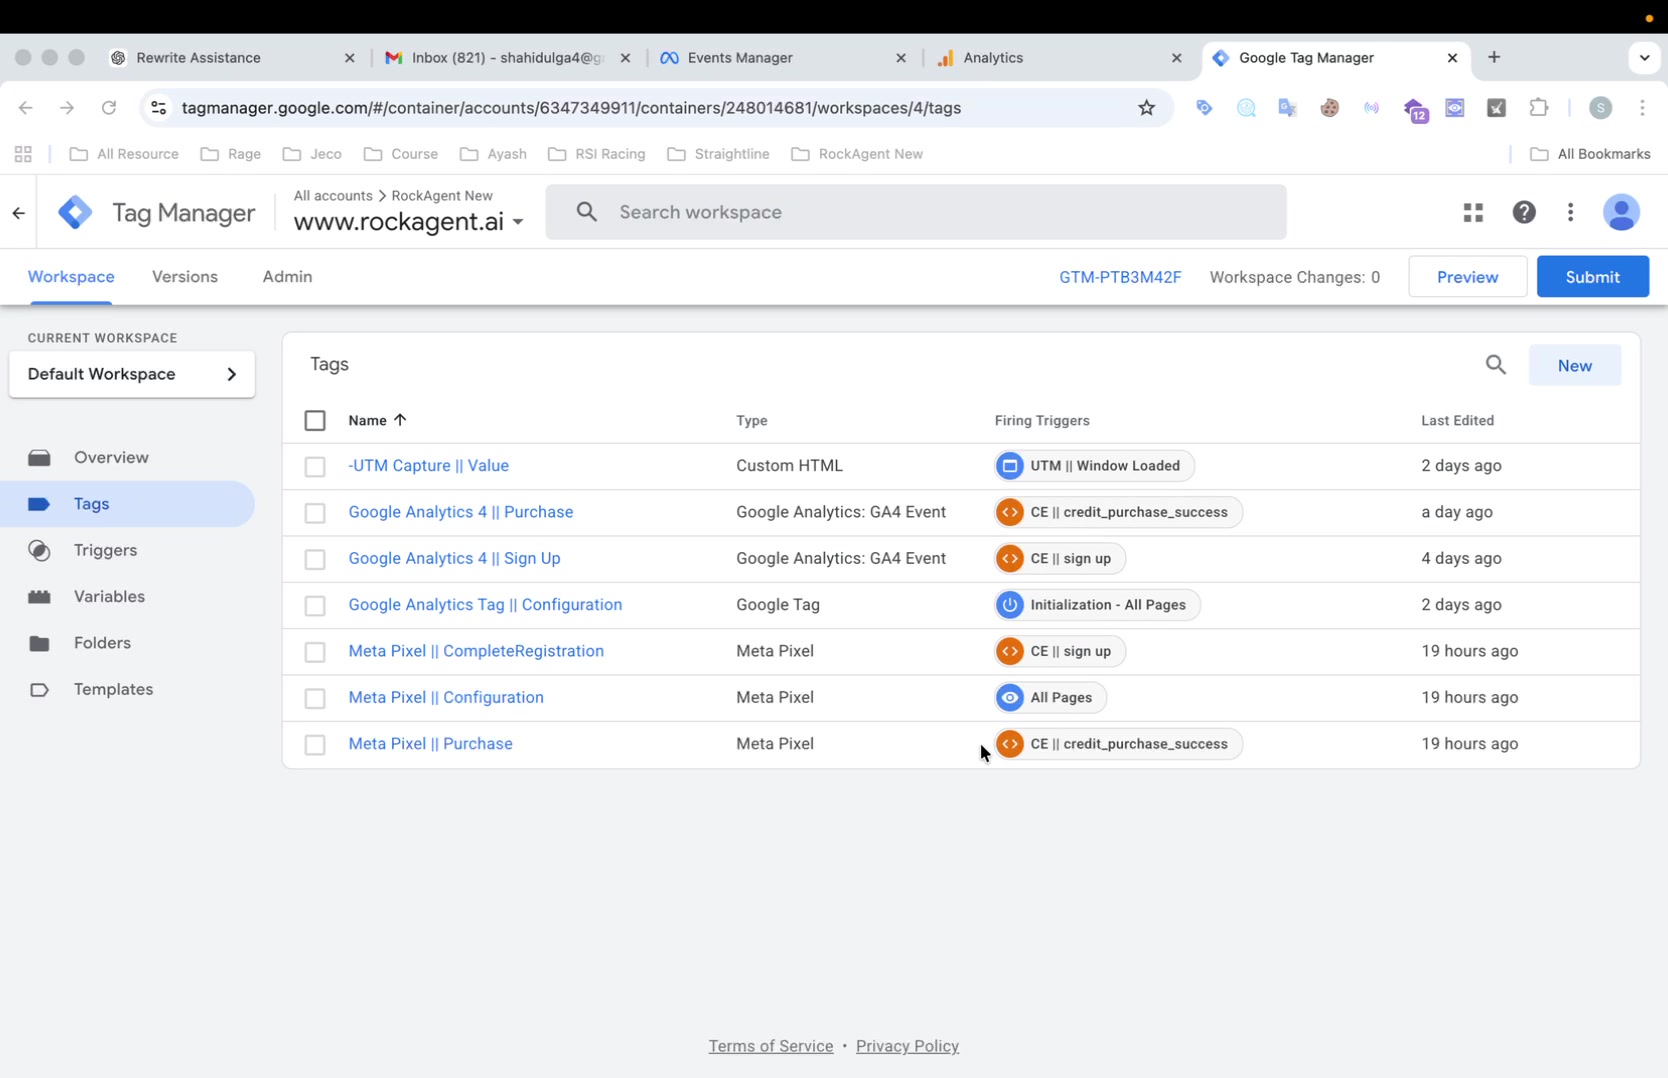
Task: Go to Variables in the sidebar
Action: [x=109, y=597]
